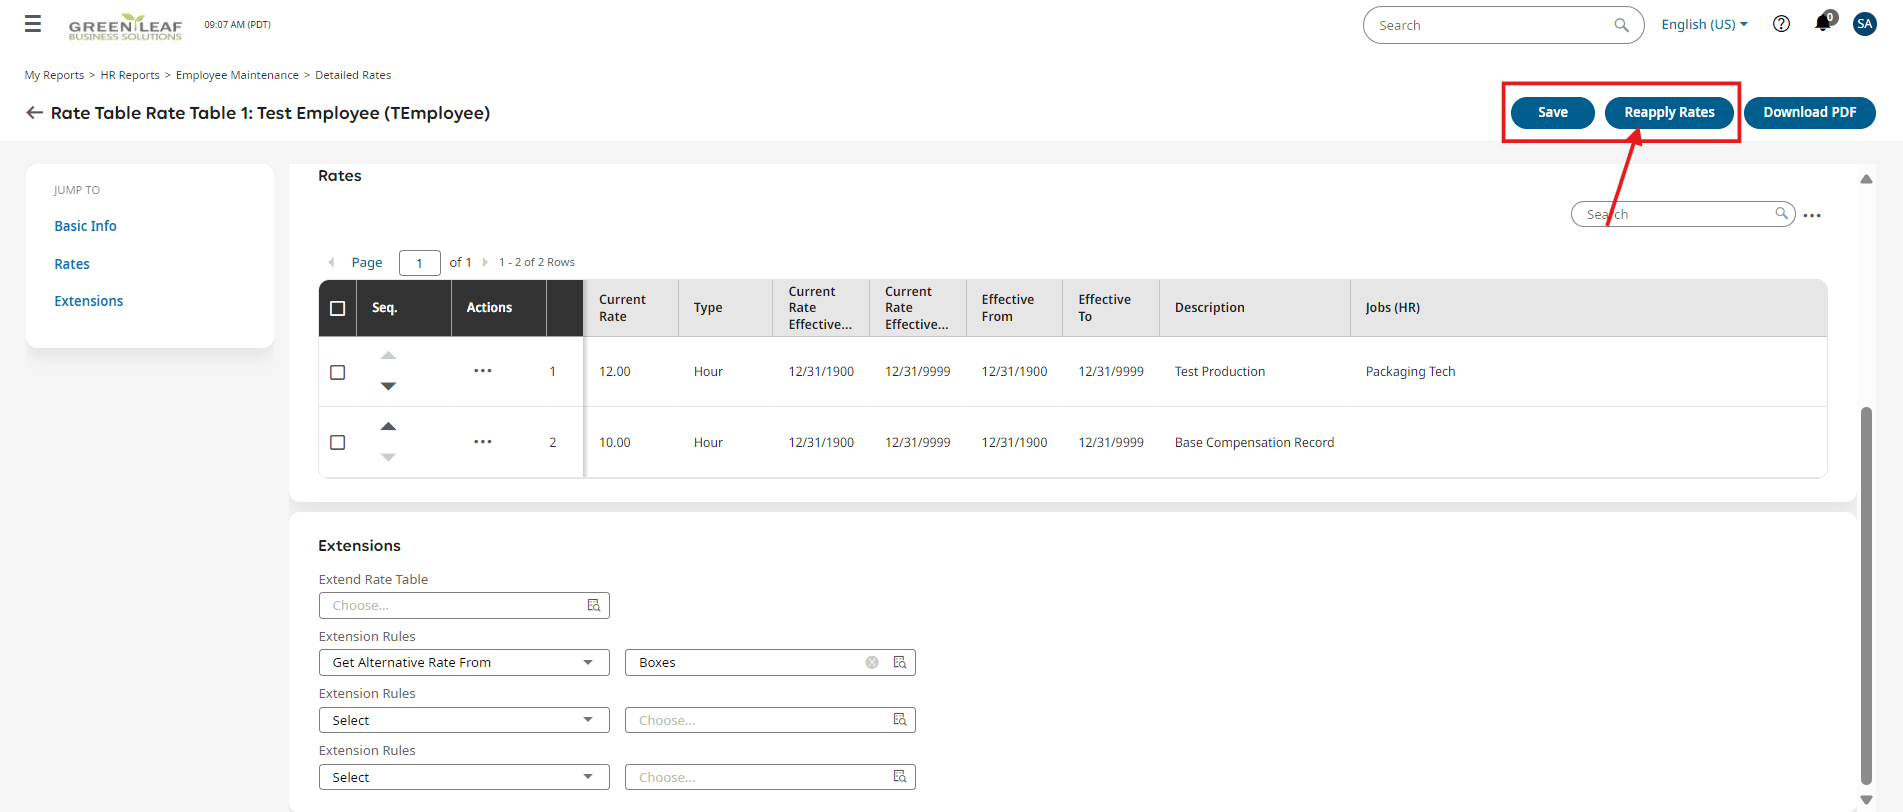Jump to Extensions section

pos(89,301)
